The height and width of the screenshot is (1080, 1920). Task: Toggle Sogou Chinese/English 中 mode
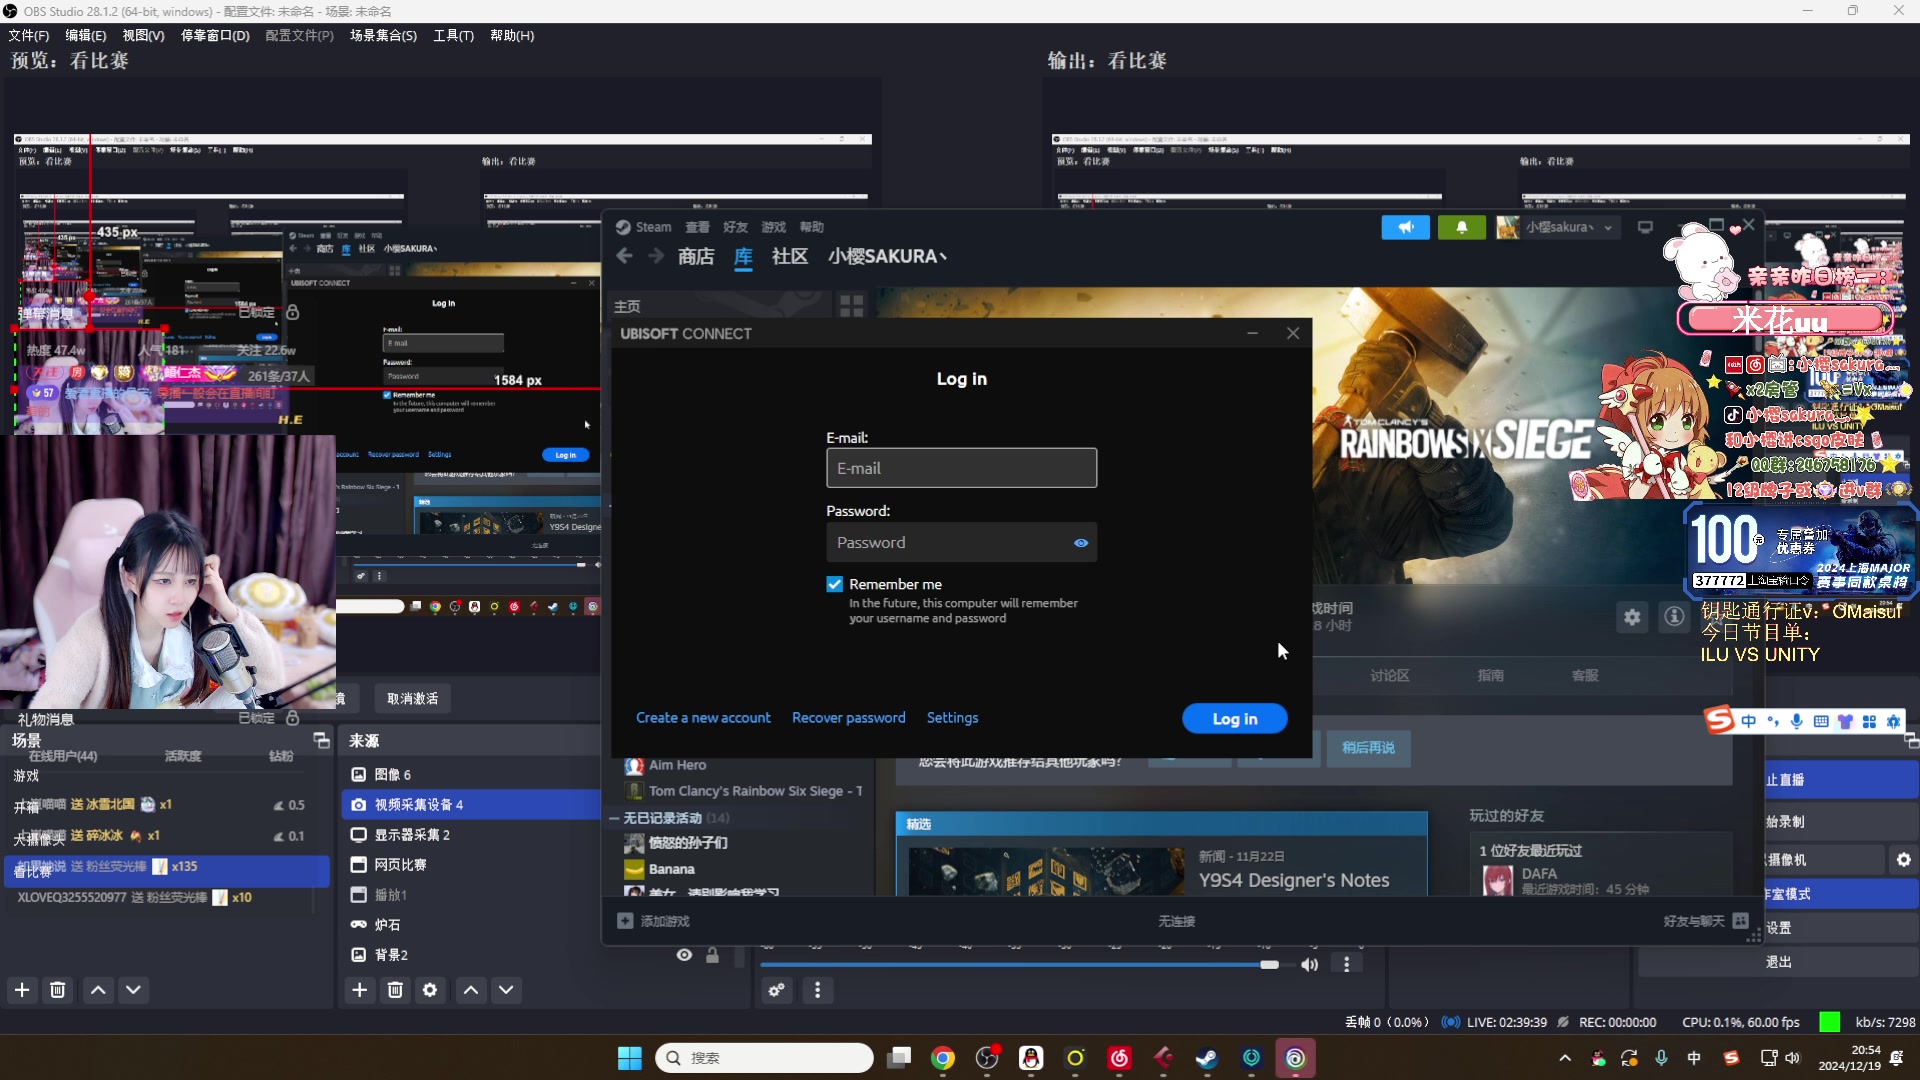pyautogui.click(x=1749, y=722)
